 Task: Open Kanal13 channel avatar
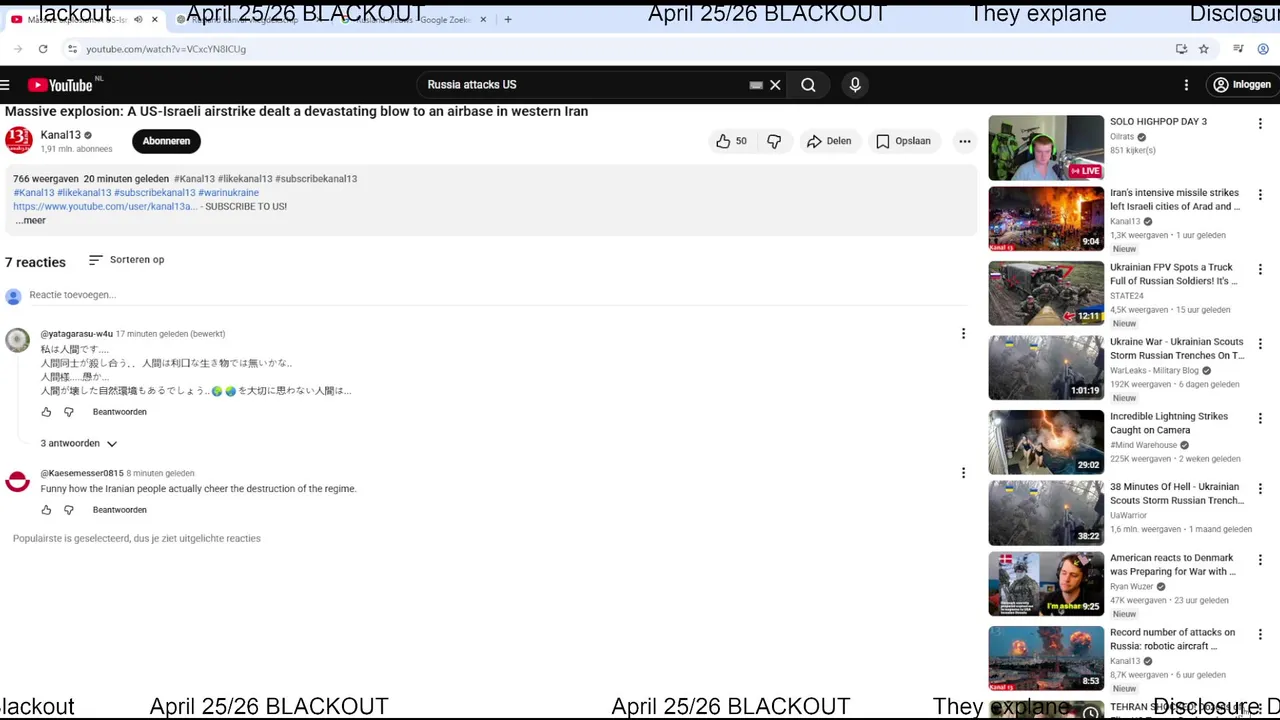coord(19,141)
